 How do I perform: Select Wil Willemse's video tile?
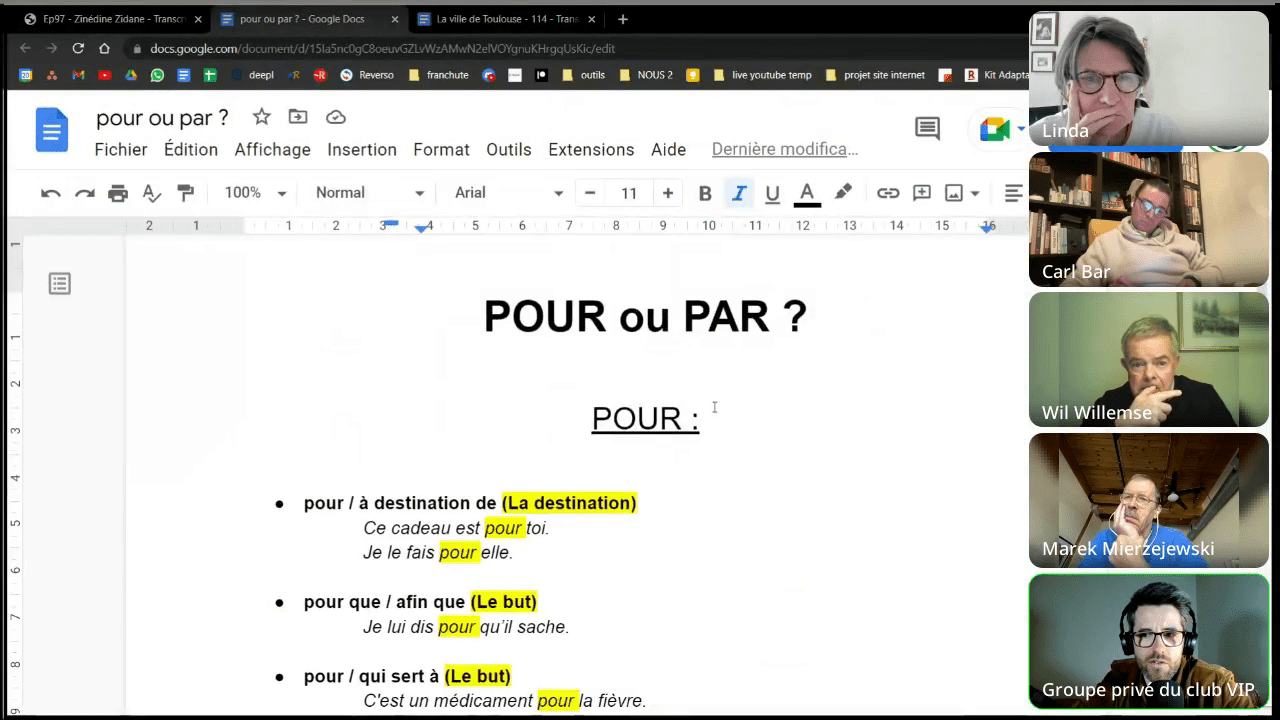(x=1148, y=360)
